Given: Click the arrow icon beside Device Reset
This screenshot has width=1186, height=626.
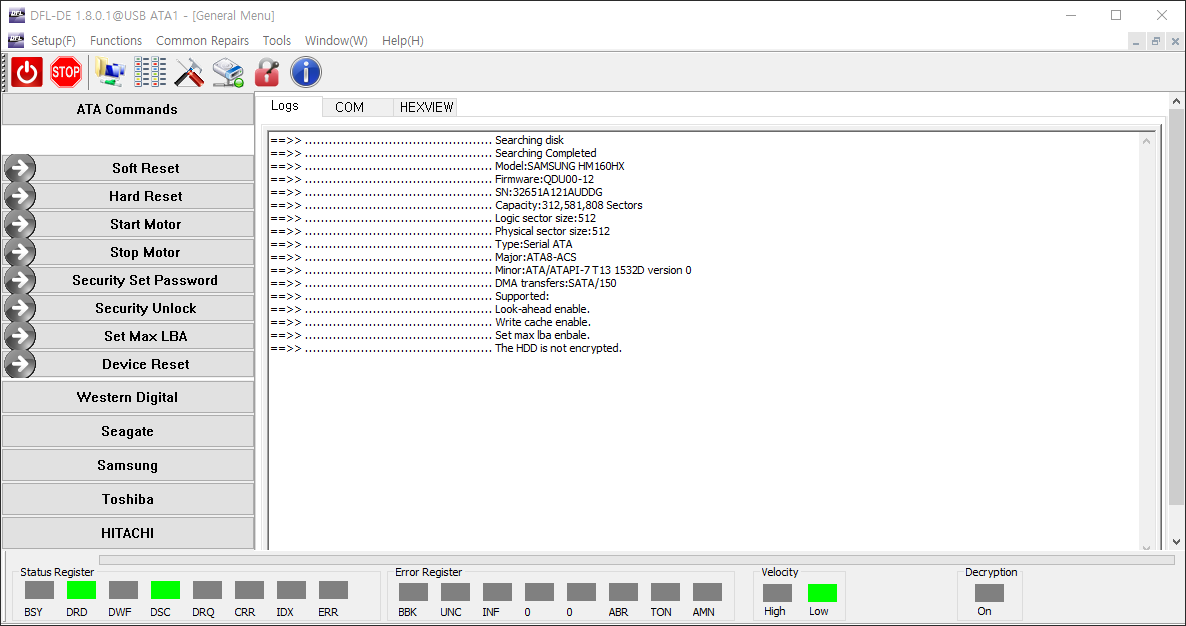Looking at the screenshot, I should 20,364.
